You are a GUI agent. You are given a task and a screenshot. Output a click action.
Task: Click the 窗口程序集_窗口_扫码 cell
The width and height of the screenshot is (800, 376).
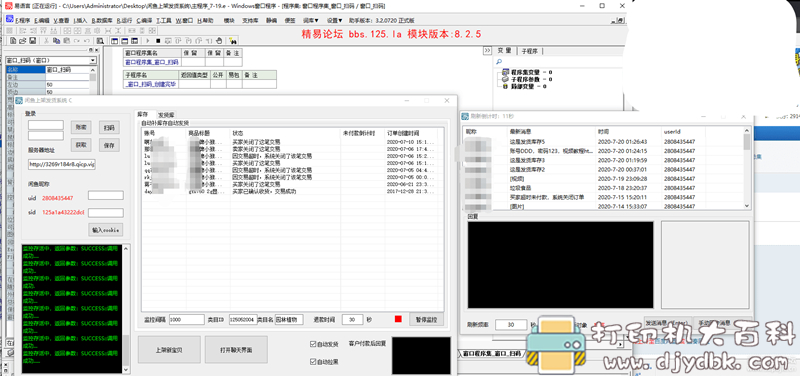click(x=152, y=62)
